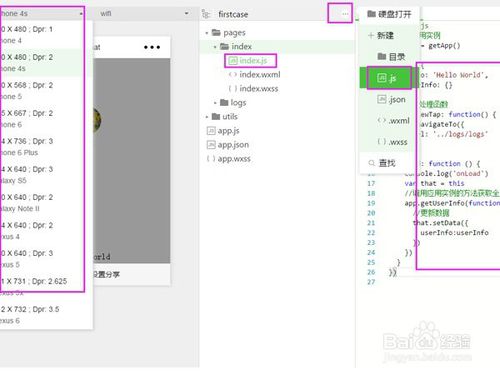Choose 查找 search from the context menu

coord(388,163)
